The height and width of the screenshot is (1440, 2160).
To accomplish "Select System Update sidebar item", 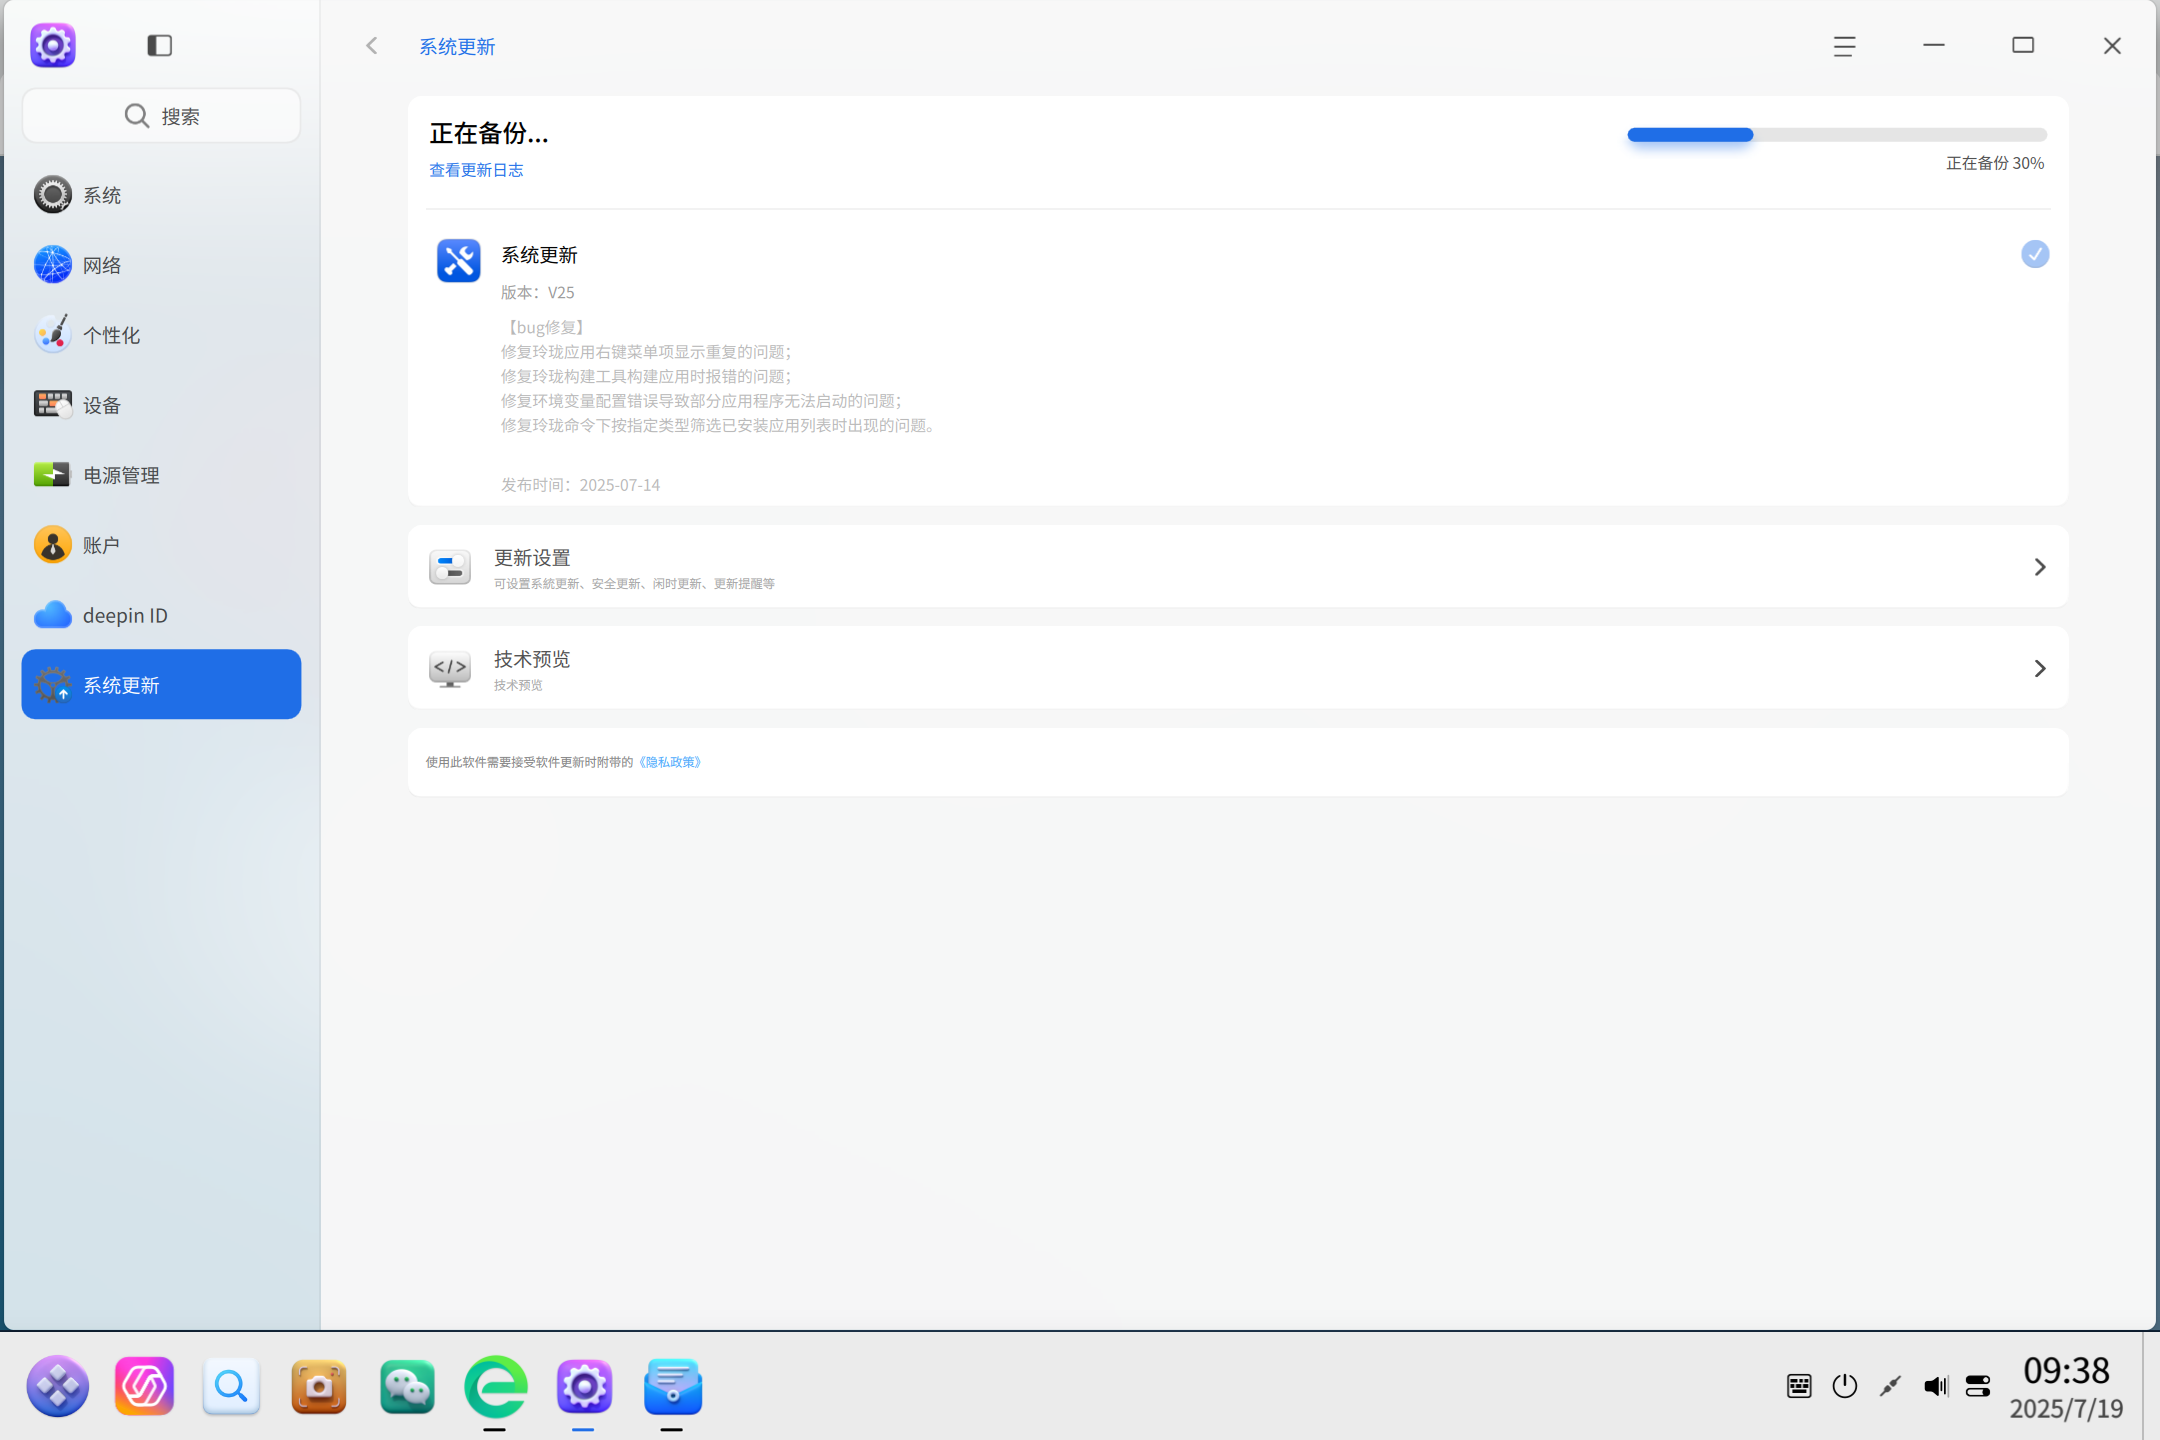I will [x=161, y=685].
